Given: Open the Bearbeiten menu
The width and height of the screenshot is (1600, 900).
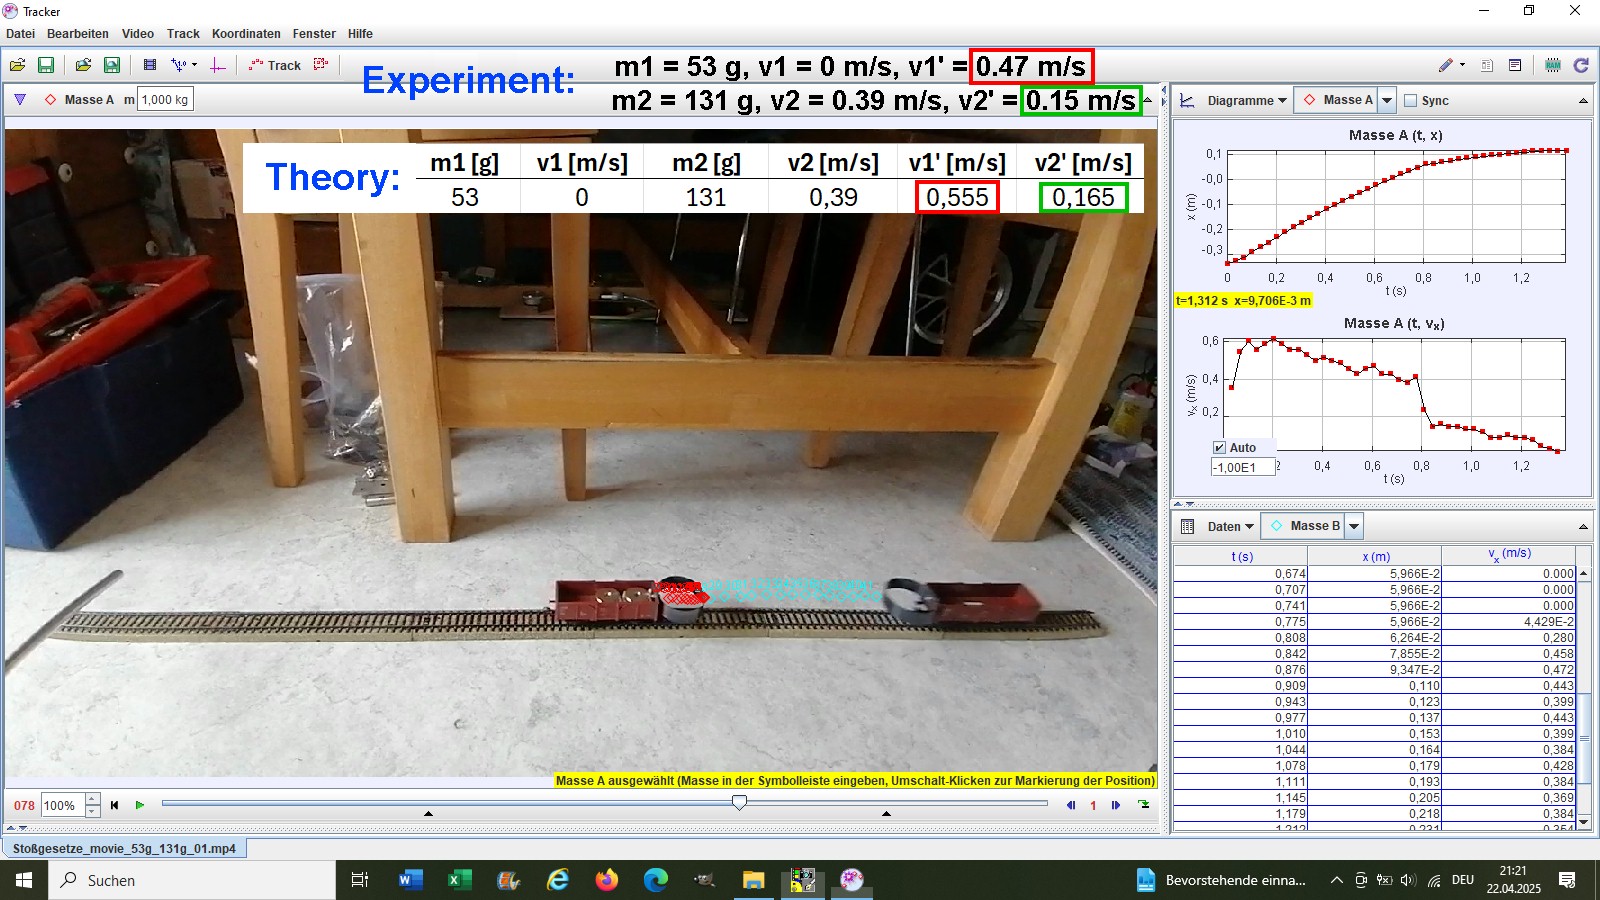Looking at the screenshot, I should click(x=78, y=34).
